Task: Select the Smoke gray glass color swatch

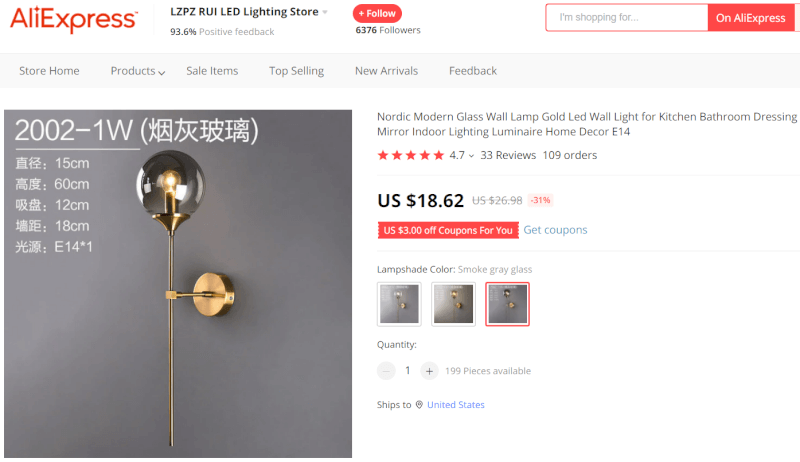Action: coord(507,304)
